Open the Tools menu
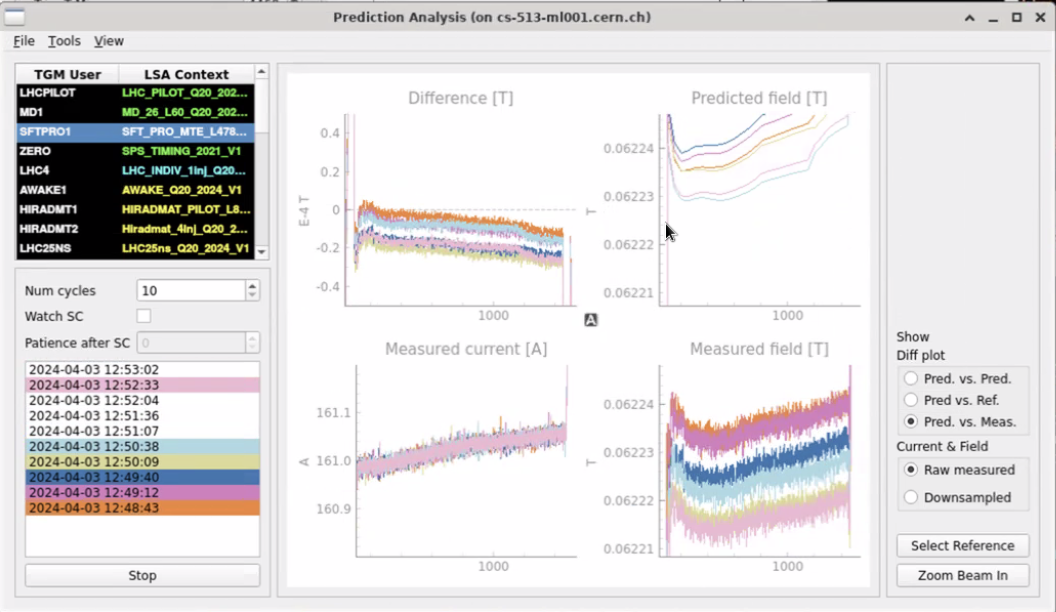This screenshot has width=1056, height=612. pos(64,41)
